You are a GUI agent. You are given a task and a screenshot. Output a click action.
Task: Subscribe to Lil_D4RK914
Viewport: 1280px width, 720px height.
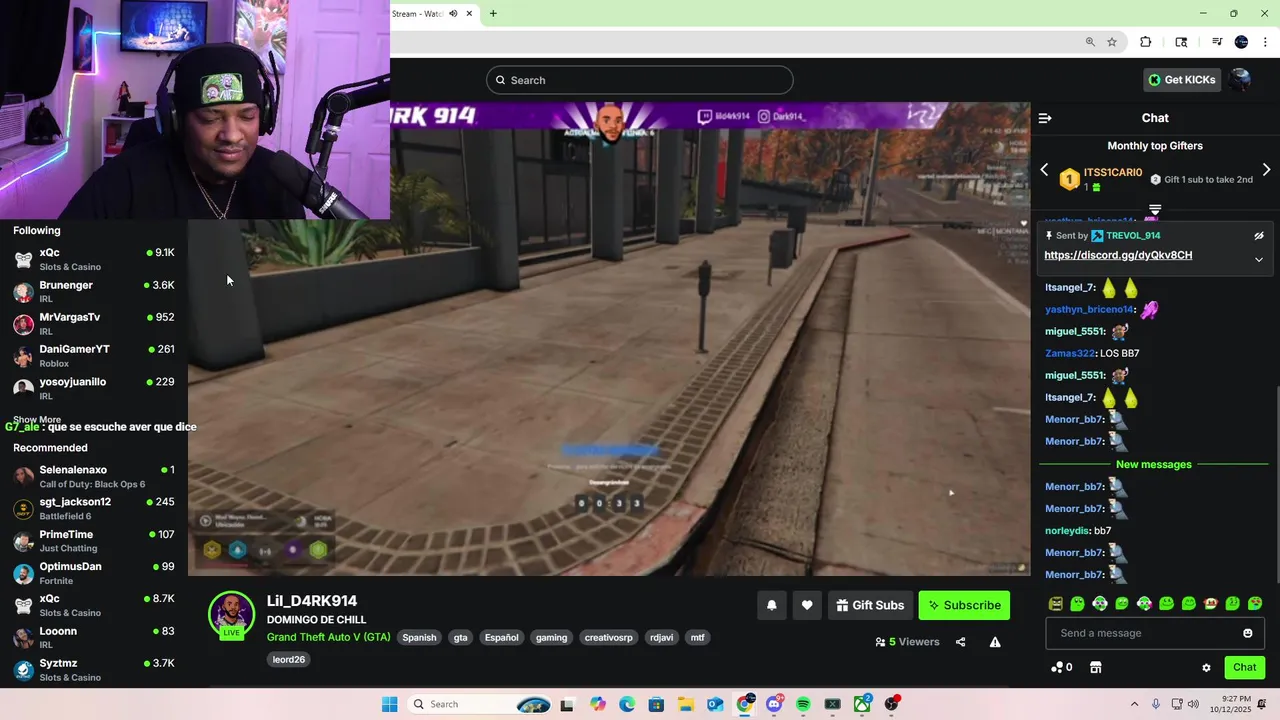pos(964,605)
